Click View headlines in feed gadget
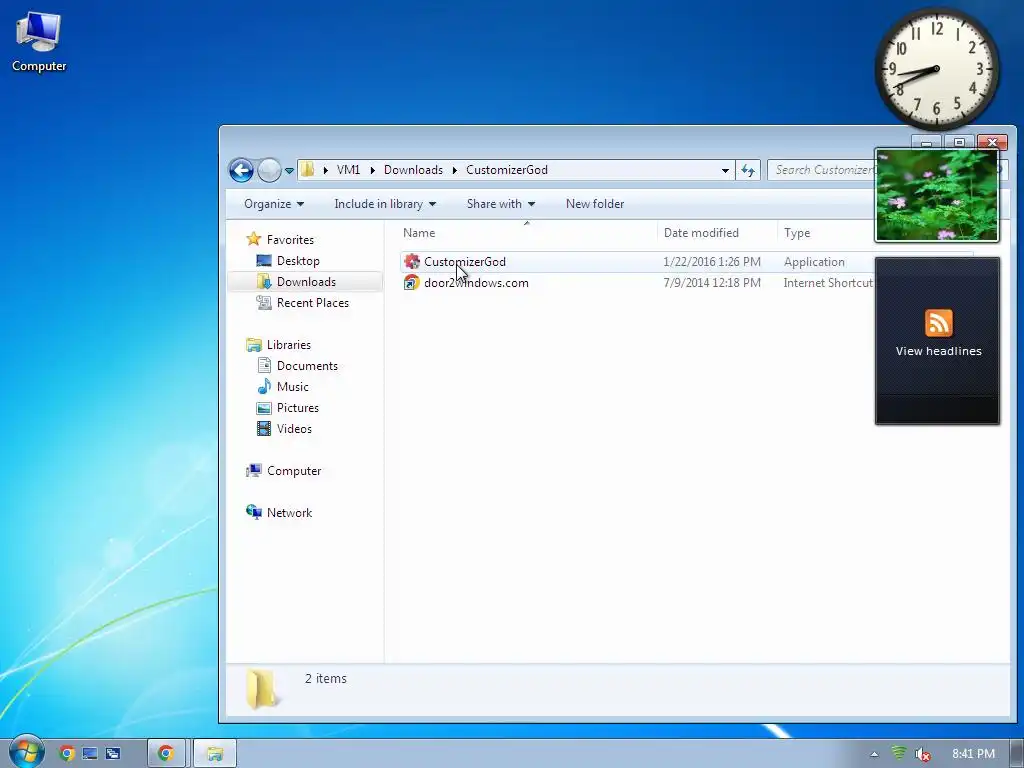This screenshot has height=768, width=1024. click(x=938, y=351)
